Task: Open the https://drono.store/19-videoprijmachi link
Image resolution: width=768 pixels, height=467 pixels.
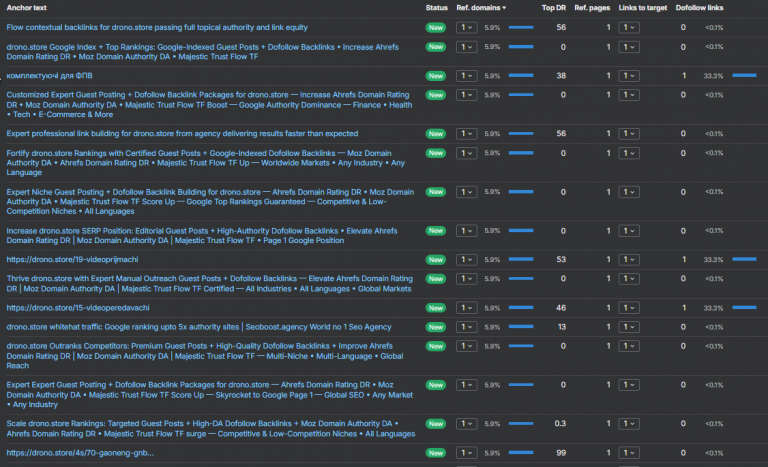Action: click(72, 259)
